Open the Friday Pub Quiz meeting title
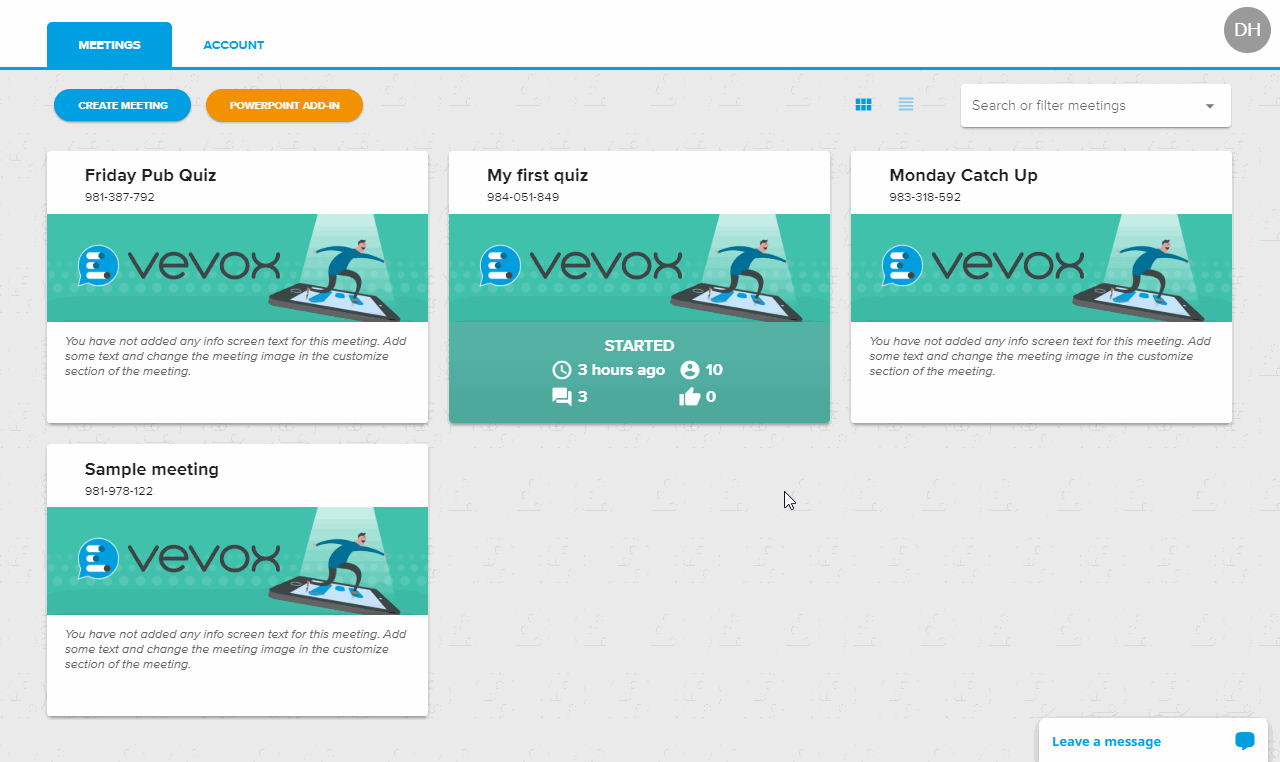 click(x=151, y=175)
